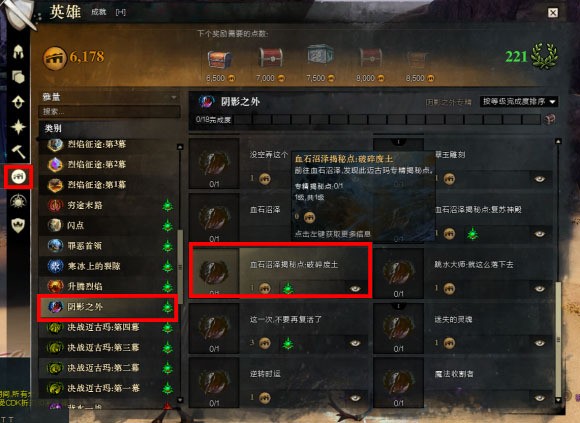Click the 6,500 point reward chest
The image size is (580, 423).
(x=220, y=60)
